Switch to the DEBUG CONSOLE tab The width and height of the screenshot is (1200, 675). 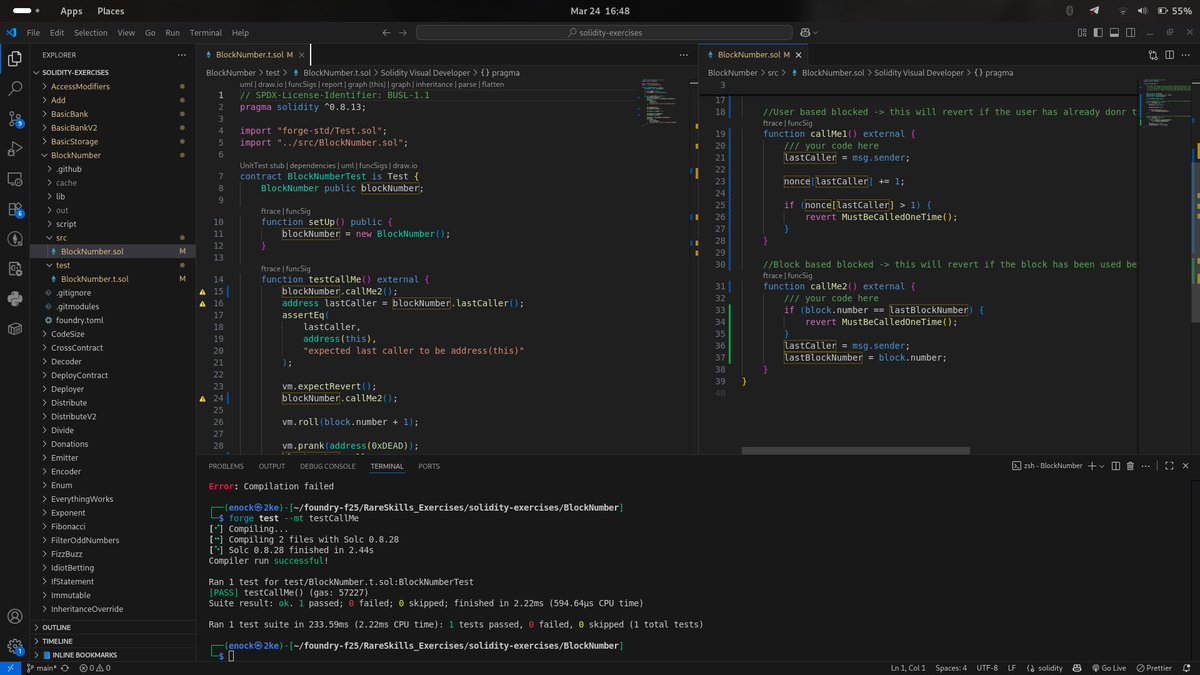(327, 466)
